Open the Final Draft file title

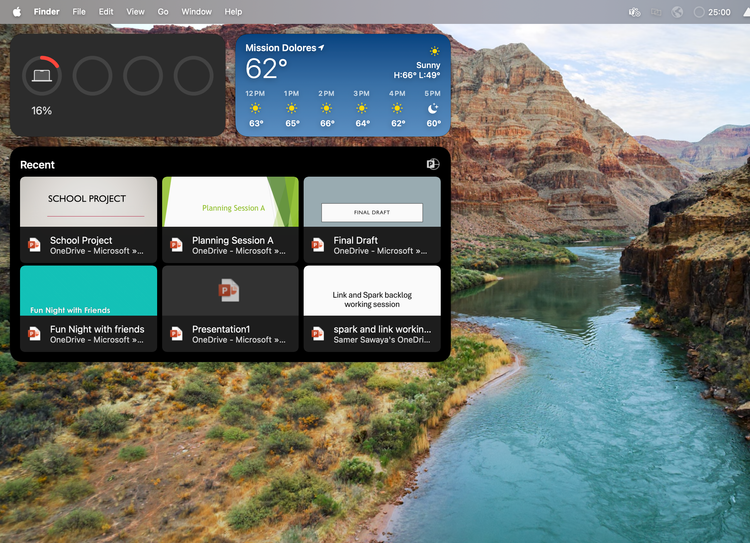355,240
